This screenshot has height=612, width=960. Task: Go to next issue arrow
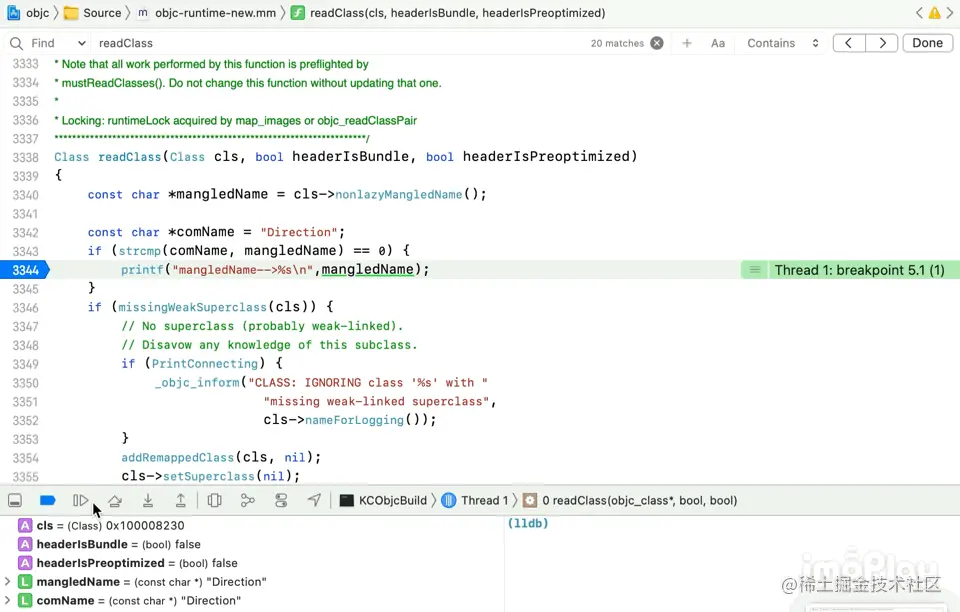(950, 13)
